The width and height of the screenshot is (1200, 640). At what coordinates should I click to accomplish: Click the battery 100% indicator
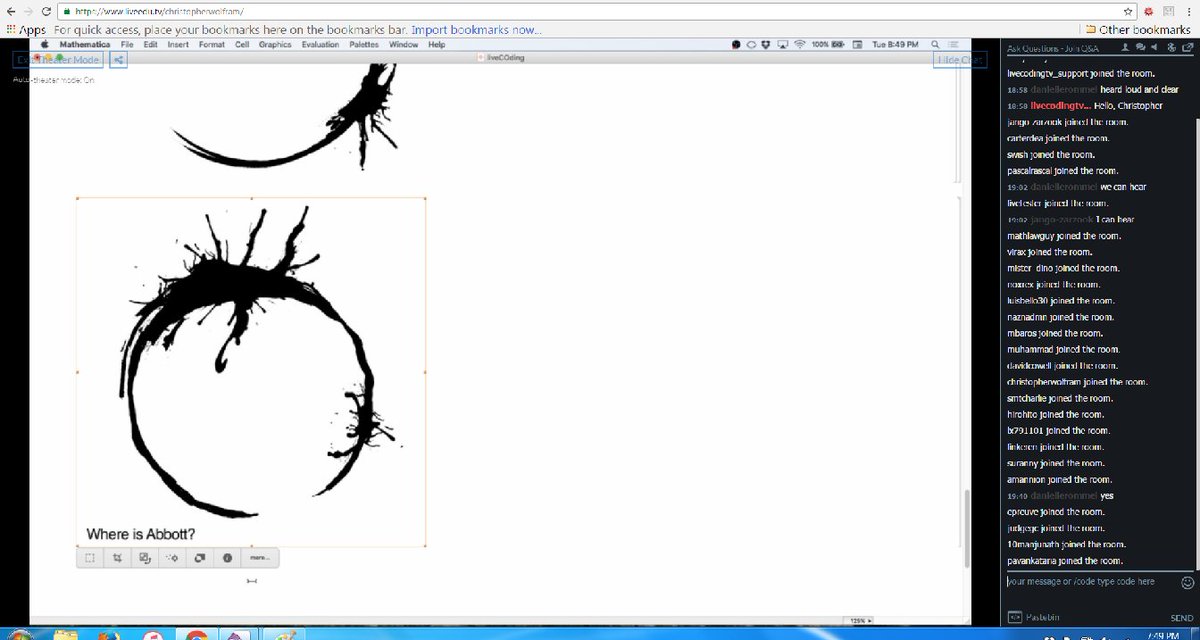coord(829,45)
